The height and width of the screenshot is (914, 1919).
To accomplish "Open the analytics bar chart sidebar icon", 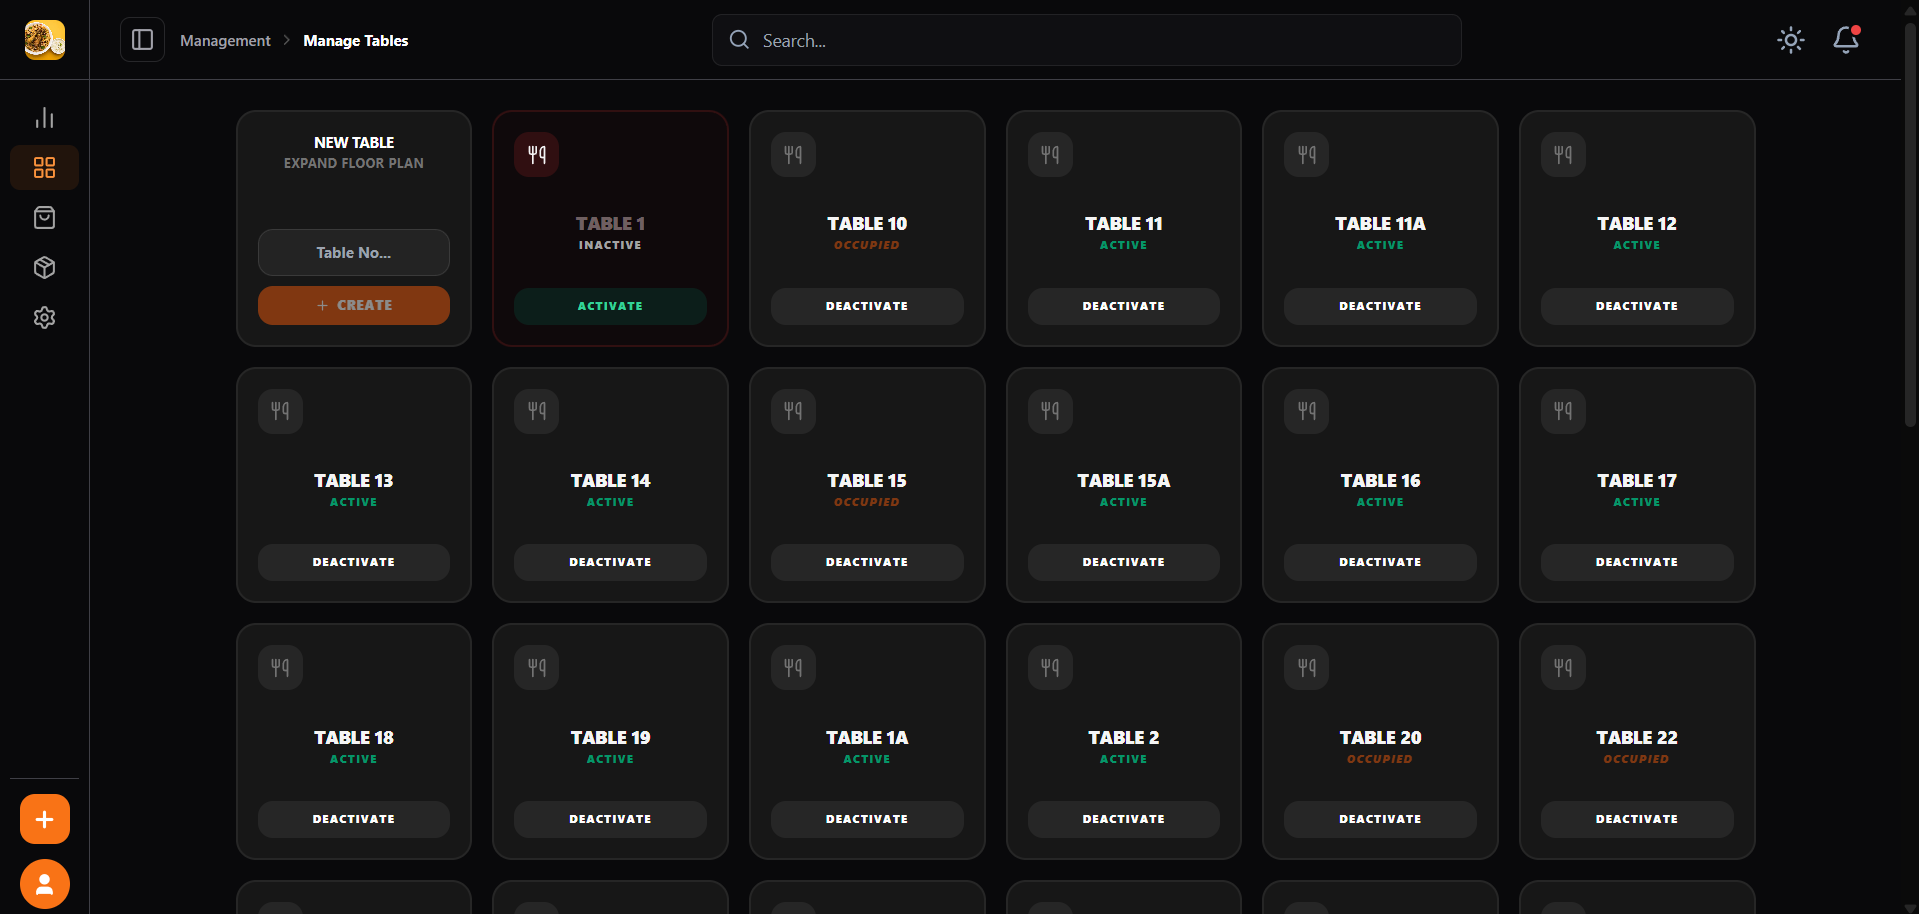I will pos(44,118).
